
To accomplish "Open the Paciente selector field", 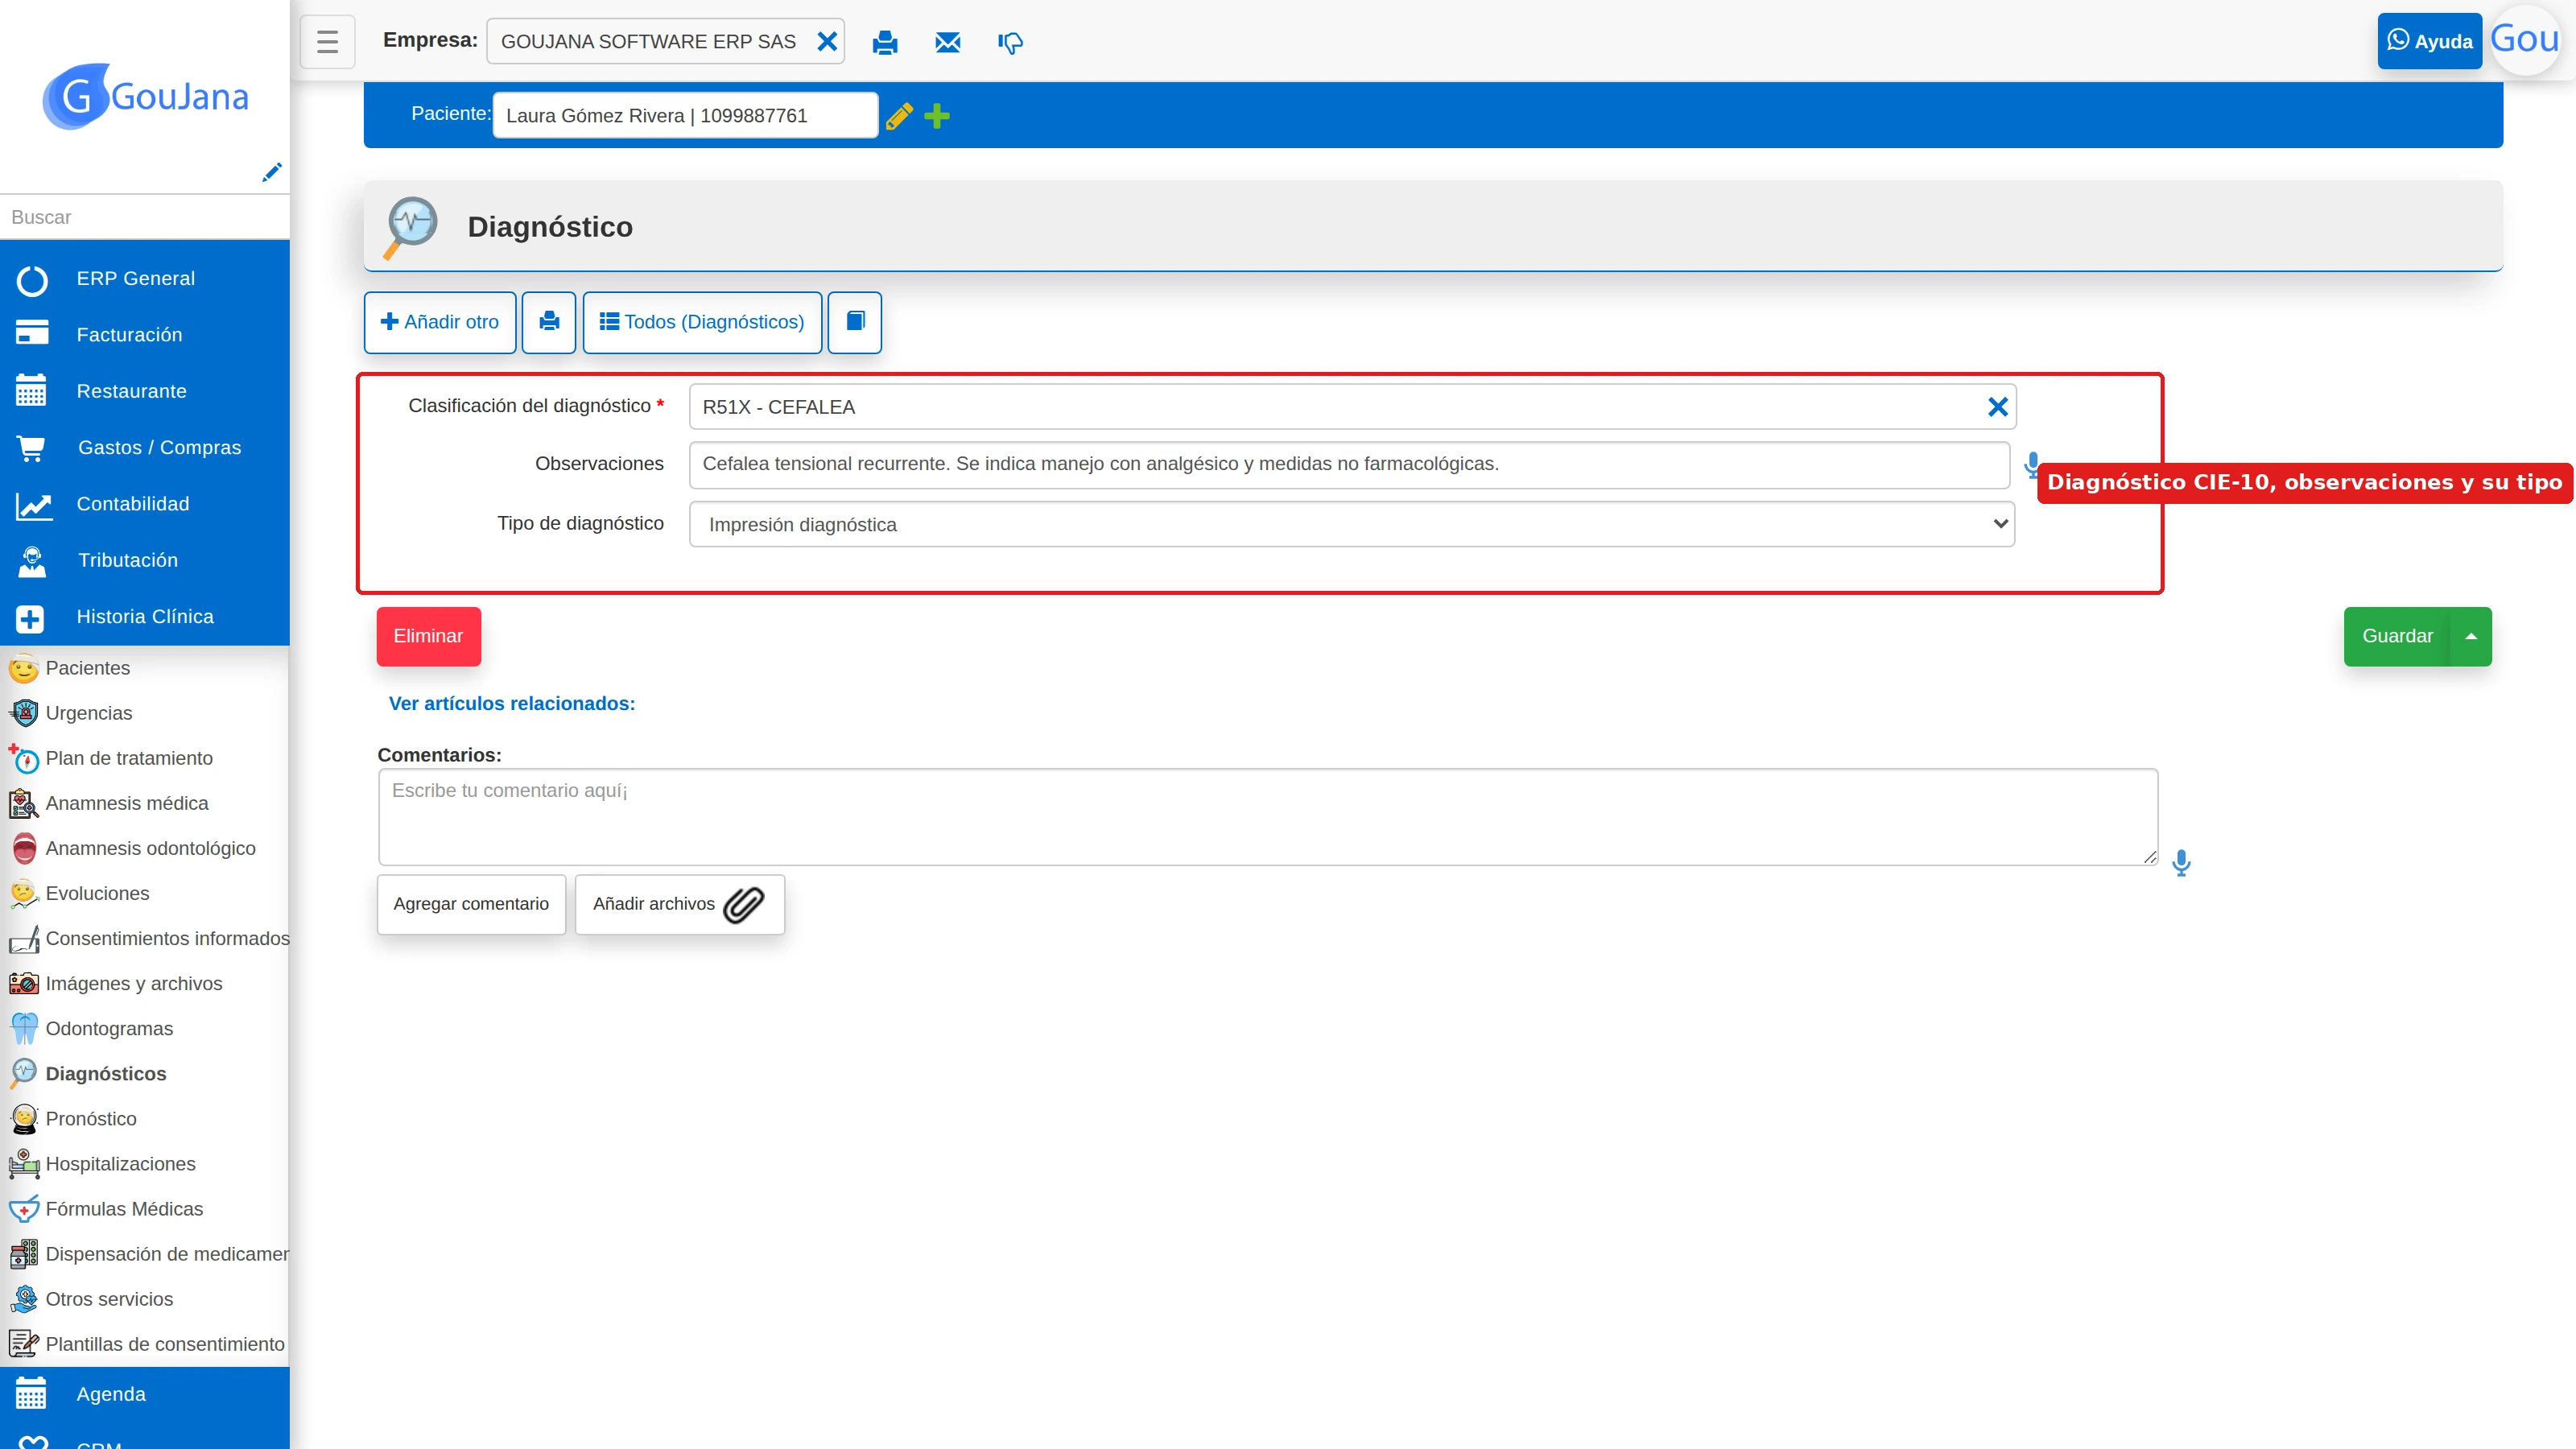I will (x=685, y=115).
